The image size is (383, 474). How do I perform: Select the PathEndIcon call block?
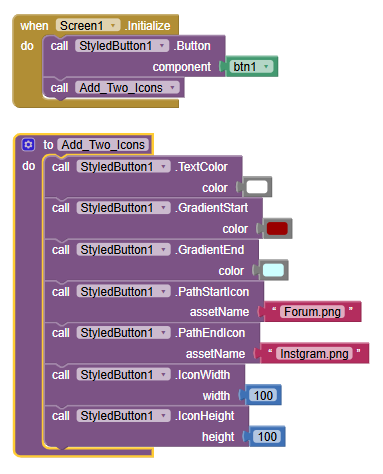click(152, 343)
